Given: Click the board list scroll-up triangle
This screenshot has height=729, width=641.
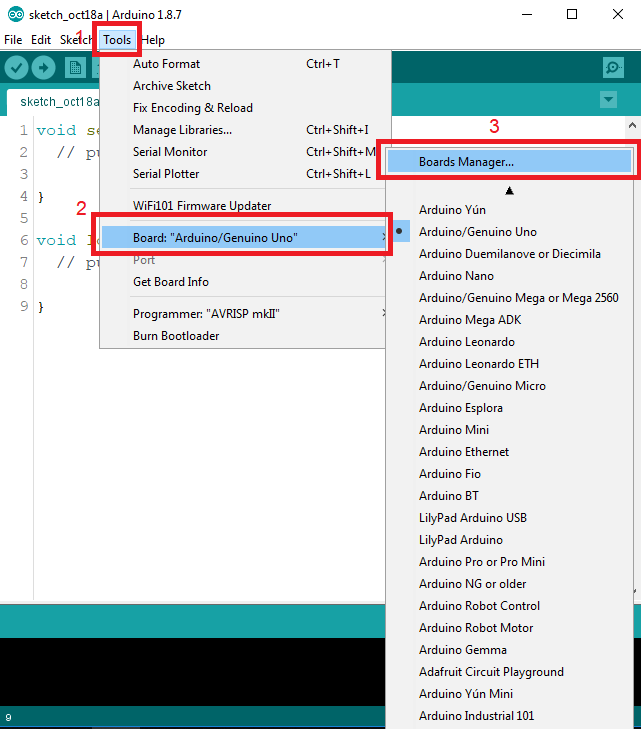Looking at the screenshot, I should 509,191.
